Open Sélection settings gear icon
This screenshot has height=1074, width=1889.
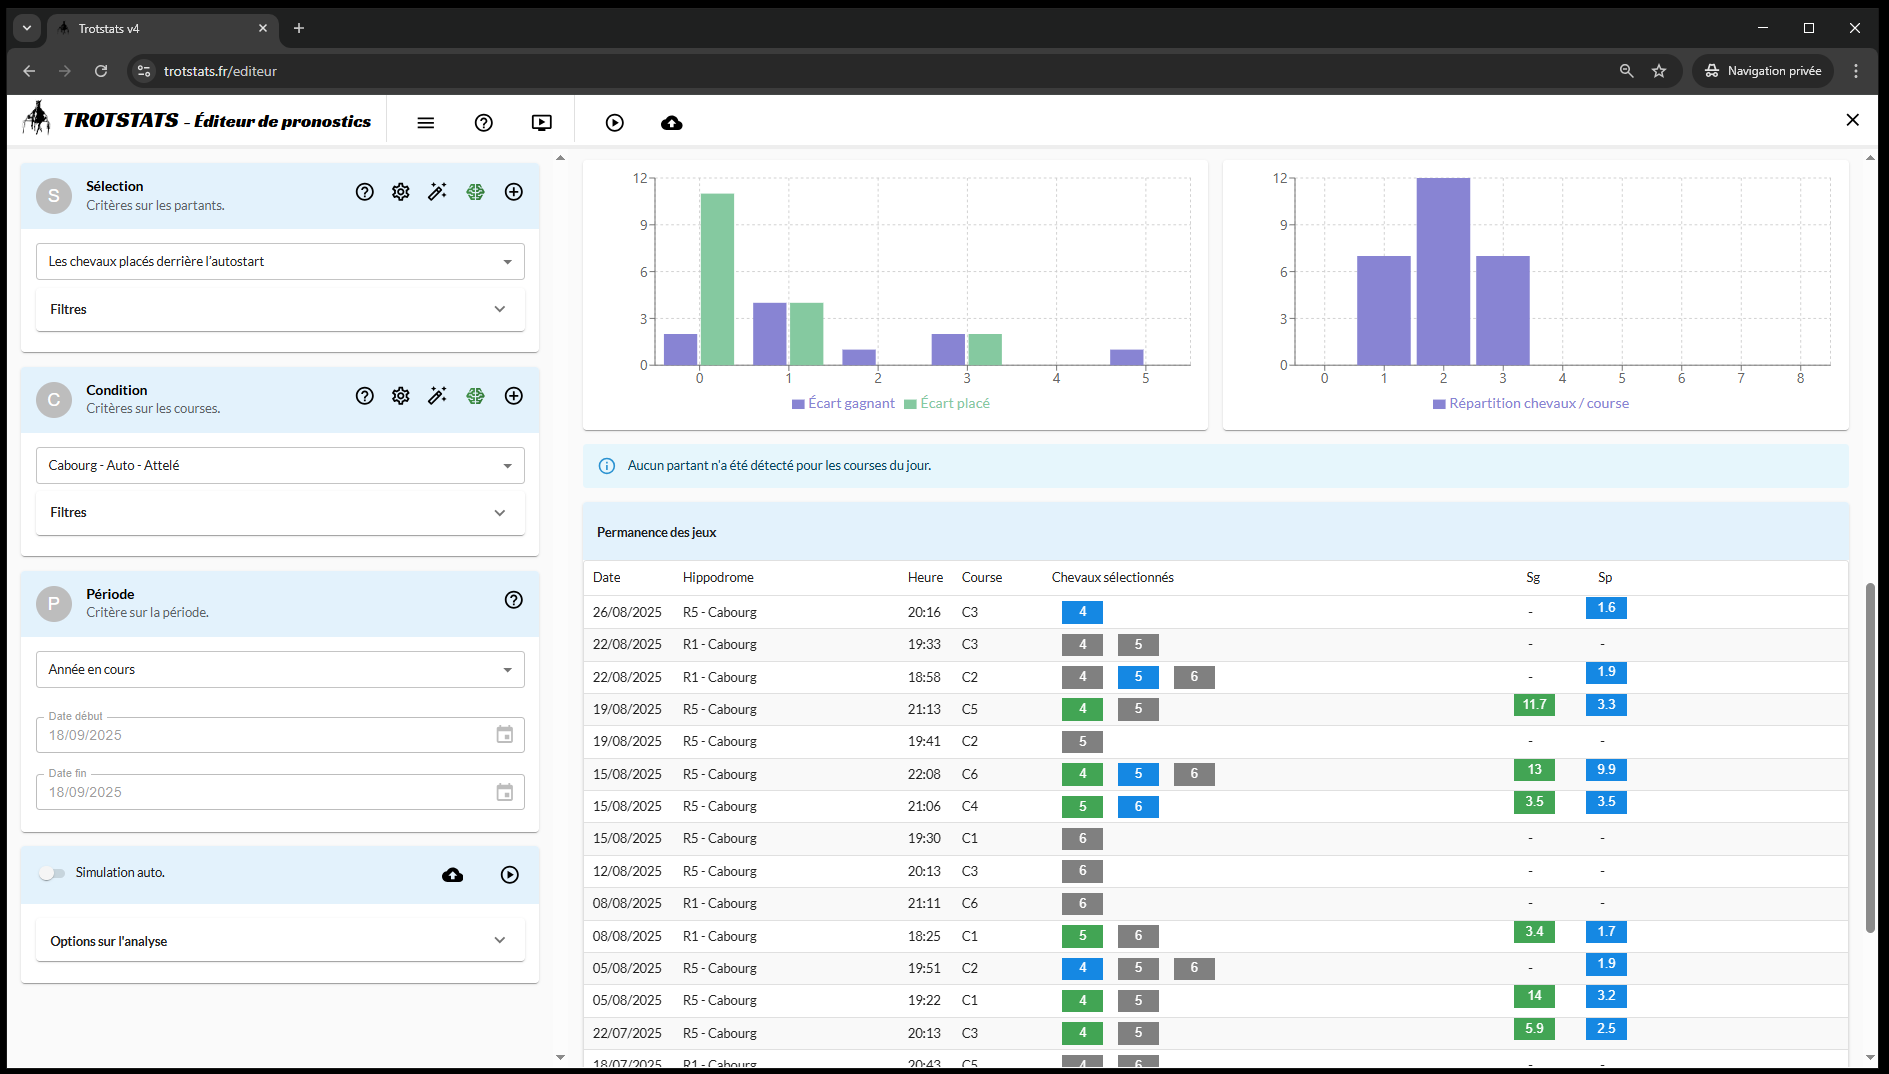coord(401,192)
